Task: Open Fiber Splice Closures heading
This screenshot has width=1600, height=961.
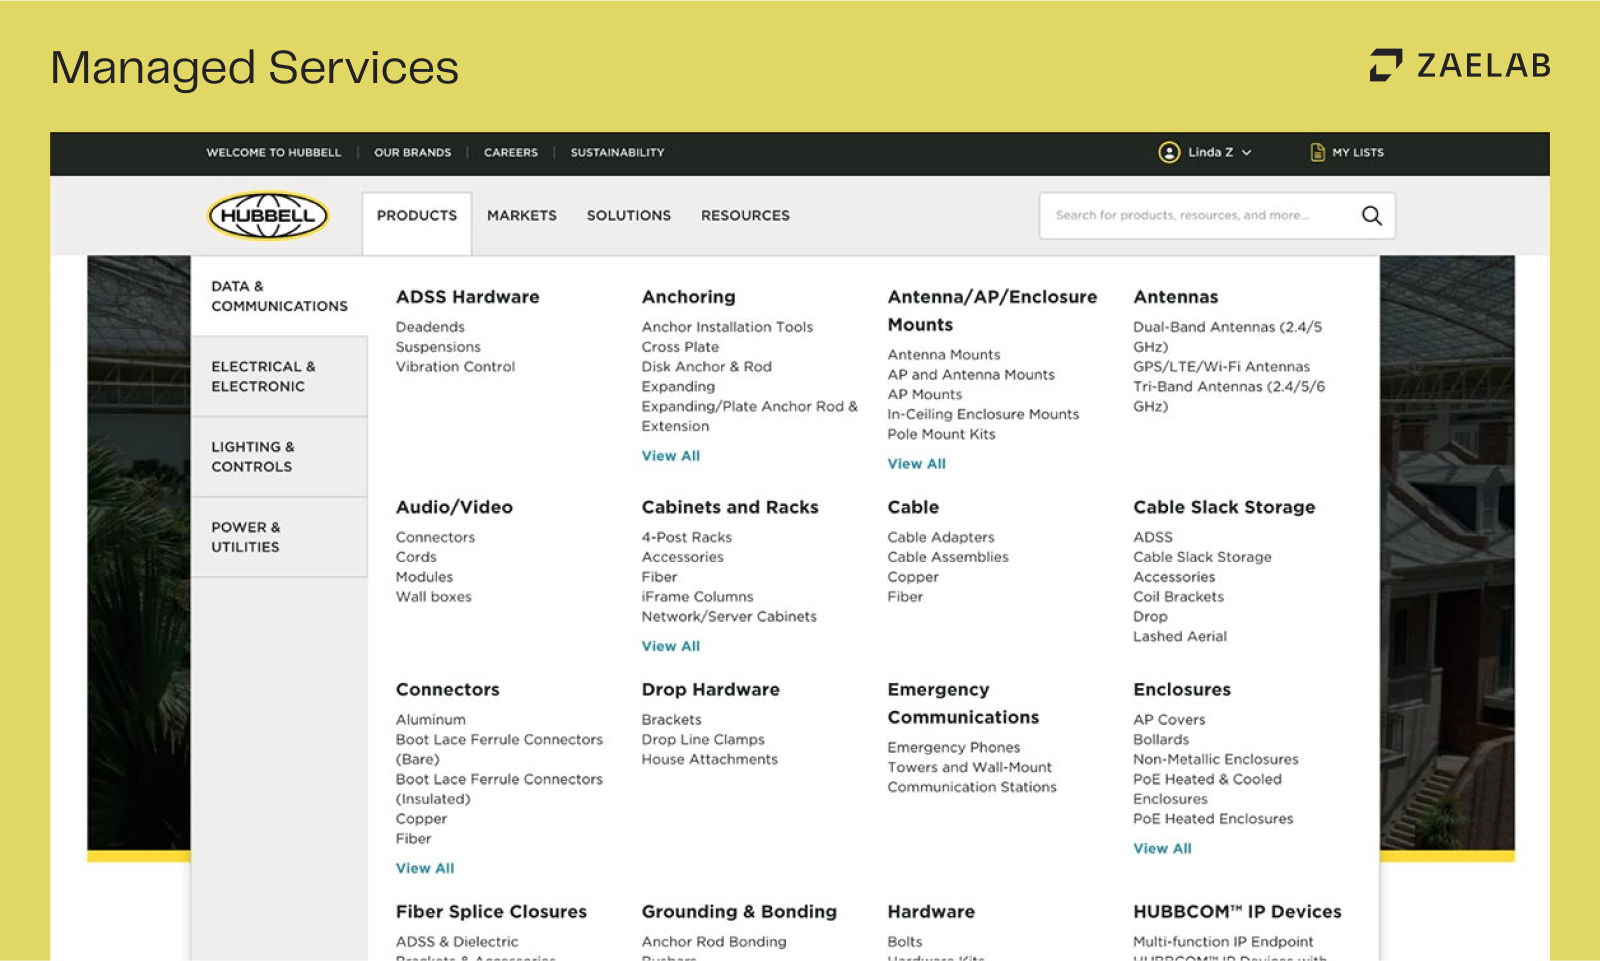Action: 491,912
